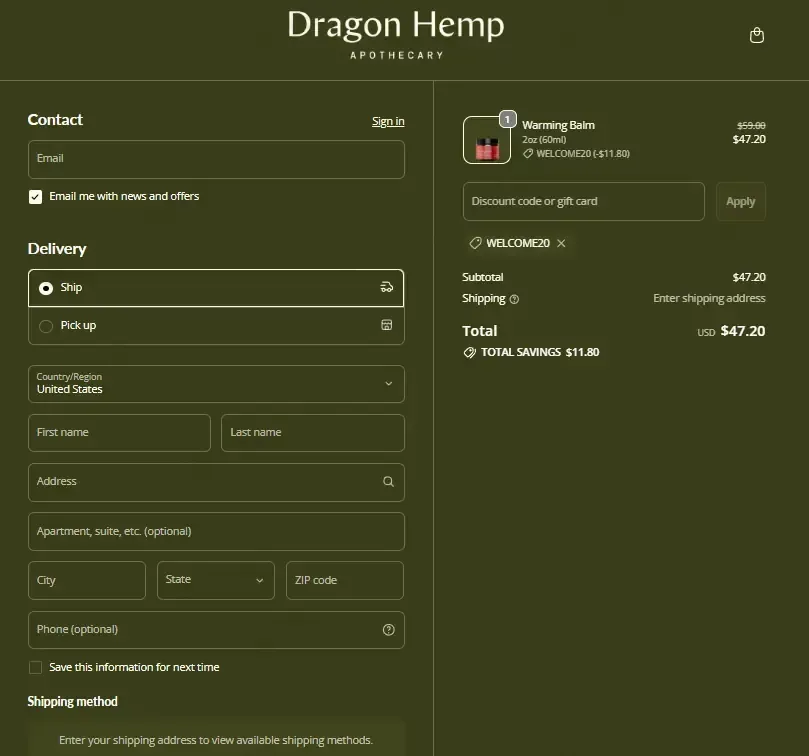Remove the WELCOME20 discount code
The width and height of the screenshot is (809, 756).
561,244
